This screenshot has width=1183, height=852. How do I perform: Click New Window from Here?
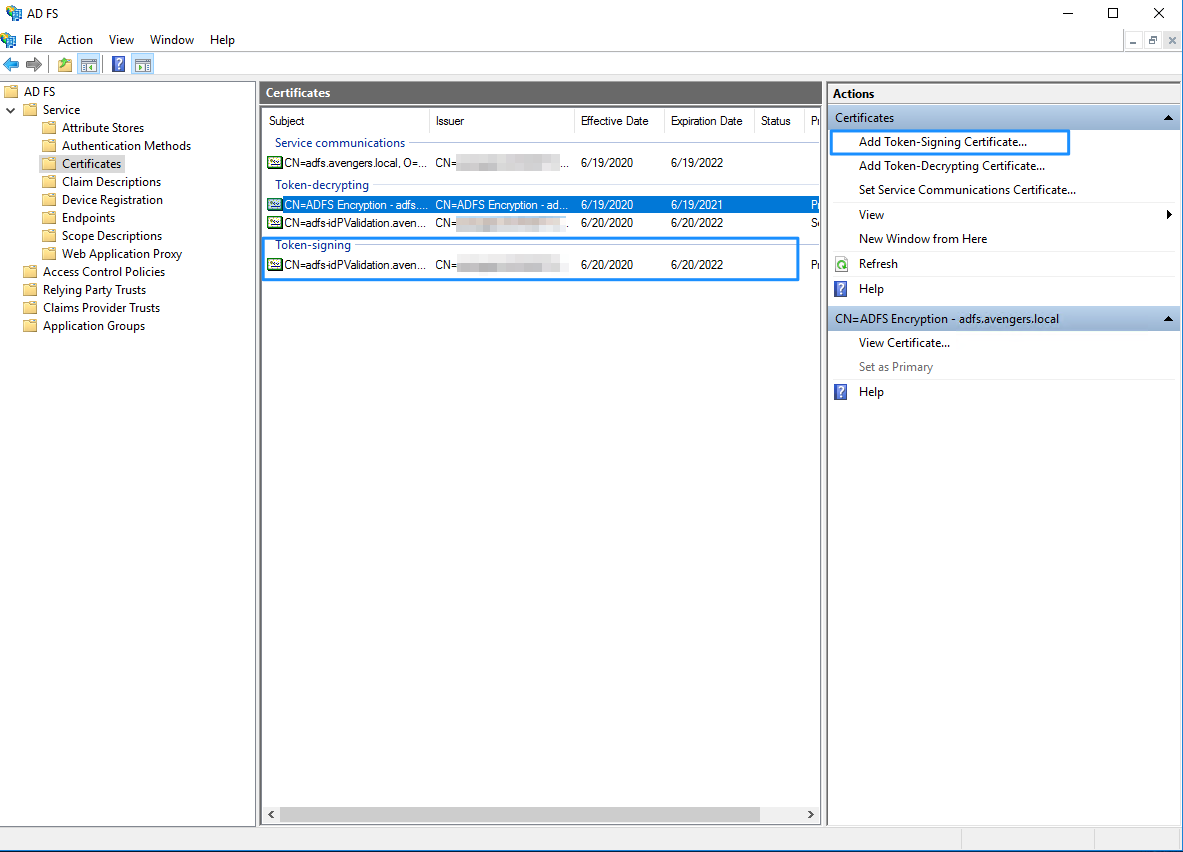925,239
